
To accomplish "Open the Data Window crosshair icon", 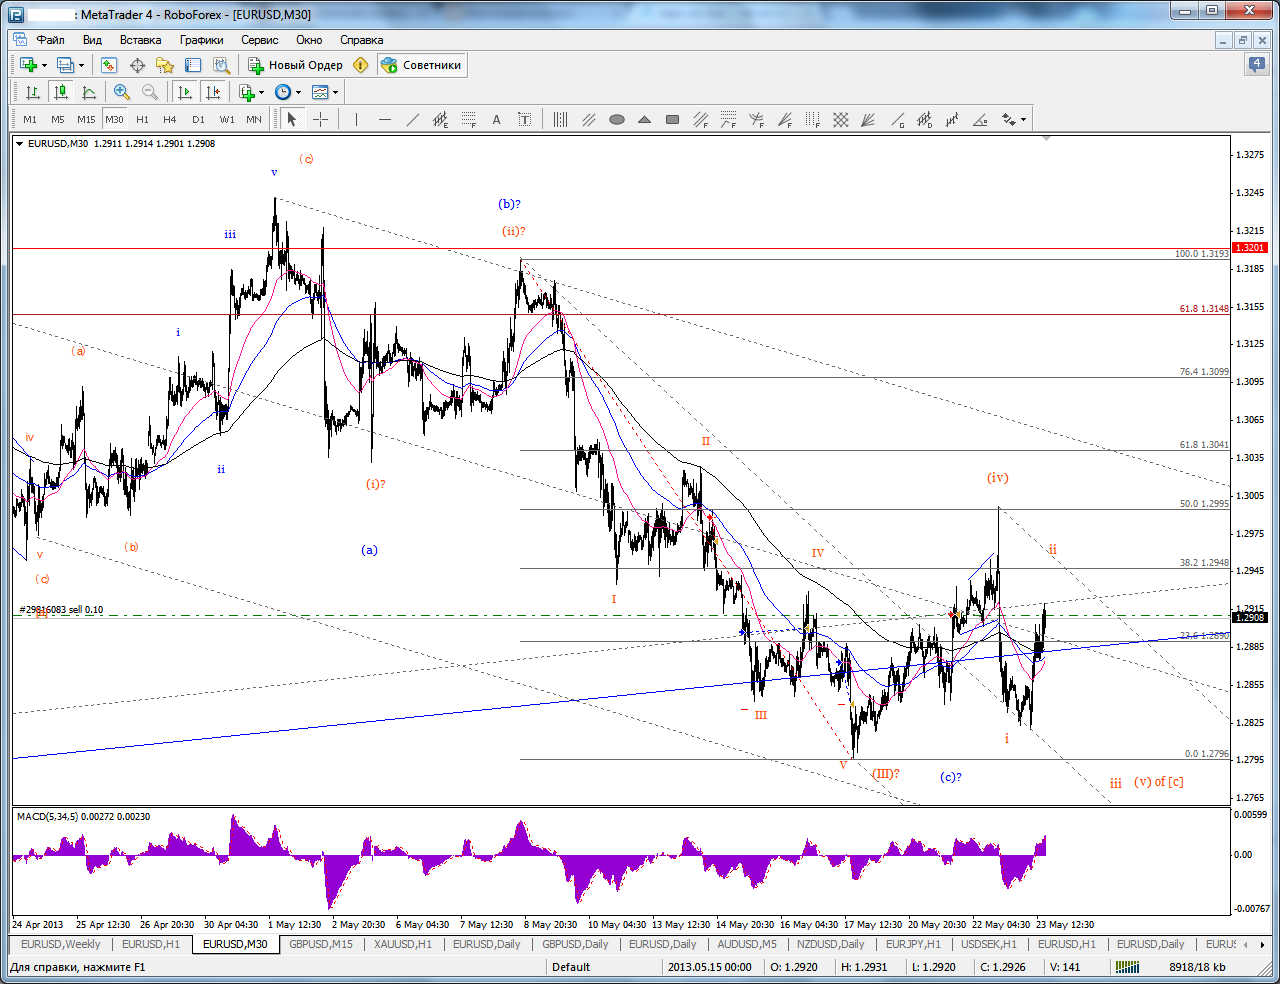I will [x=137, y=65].
